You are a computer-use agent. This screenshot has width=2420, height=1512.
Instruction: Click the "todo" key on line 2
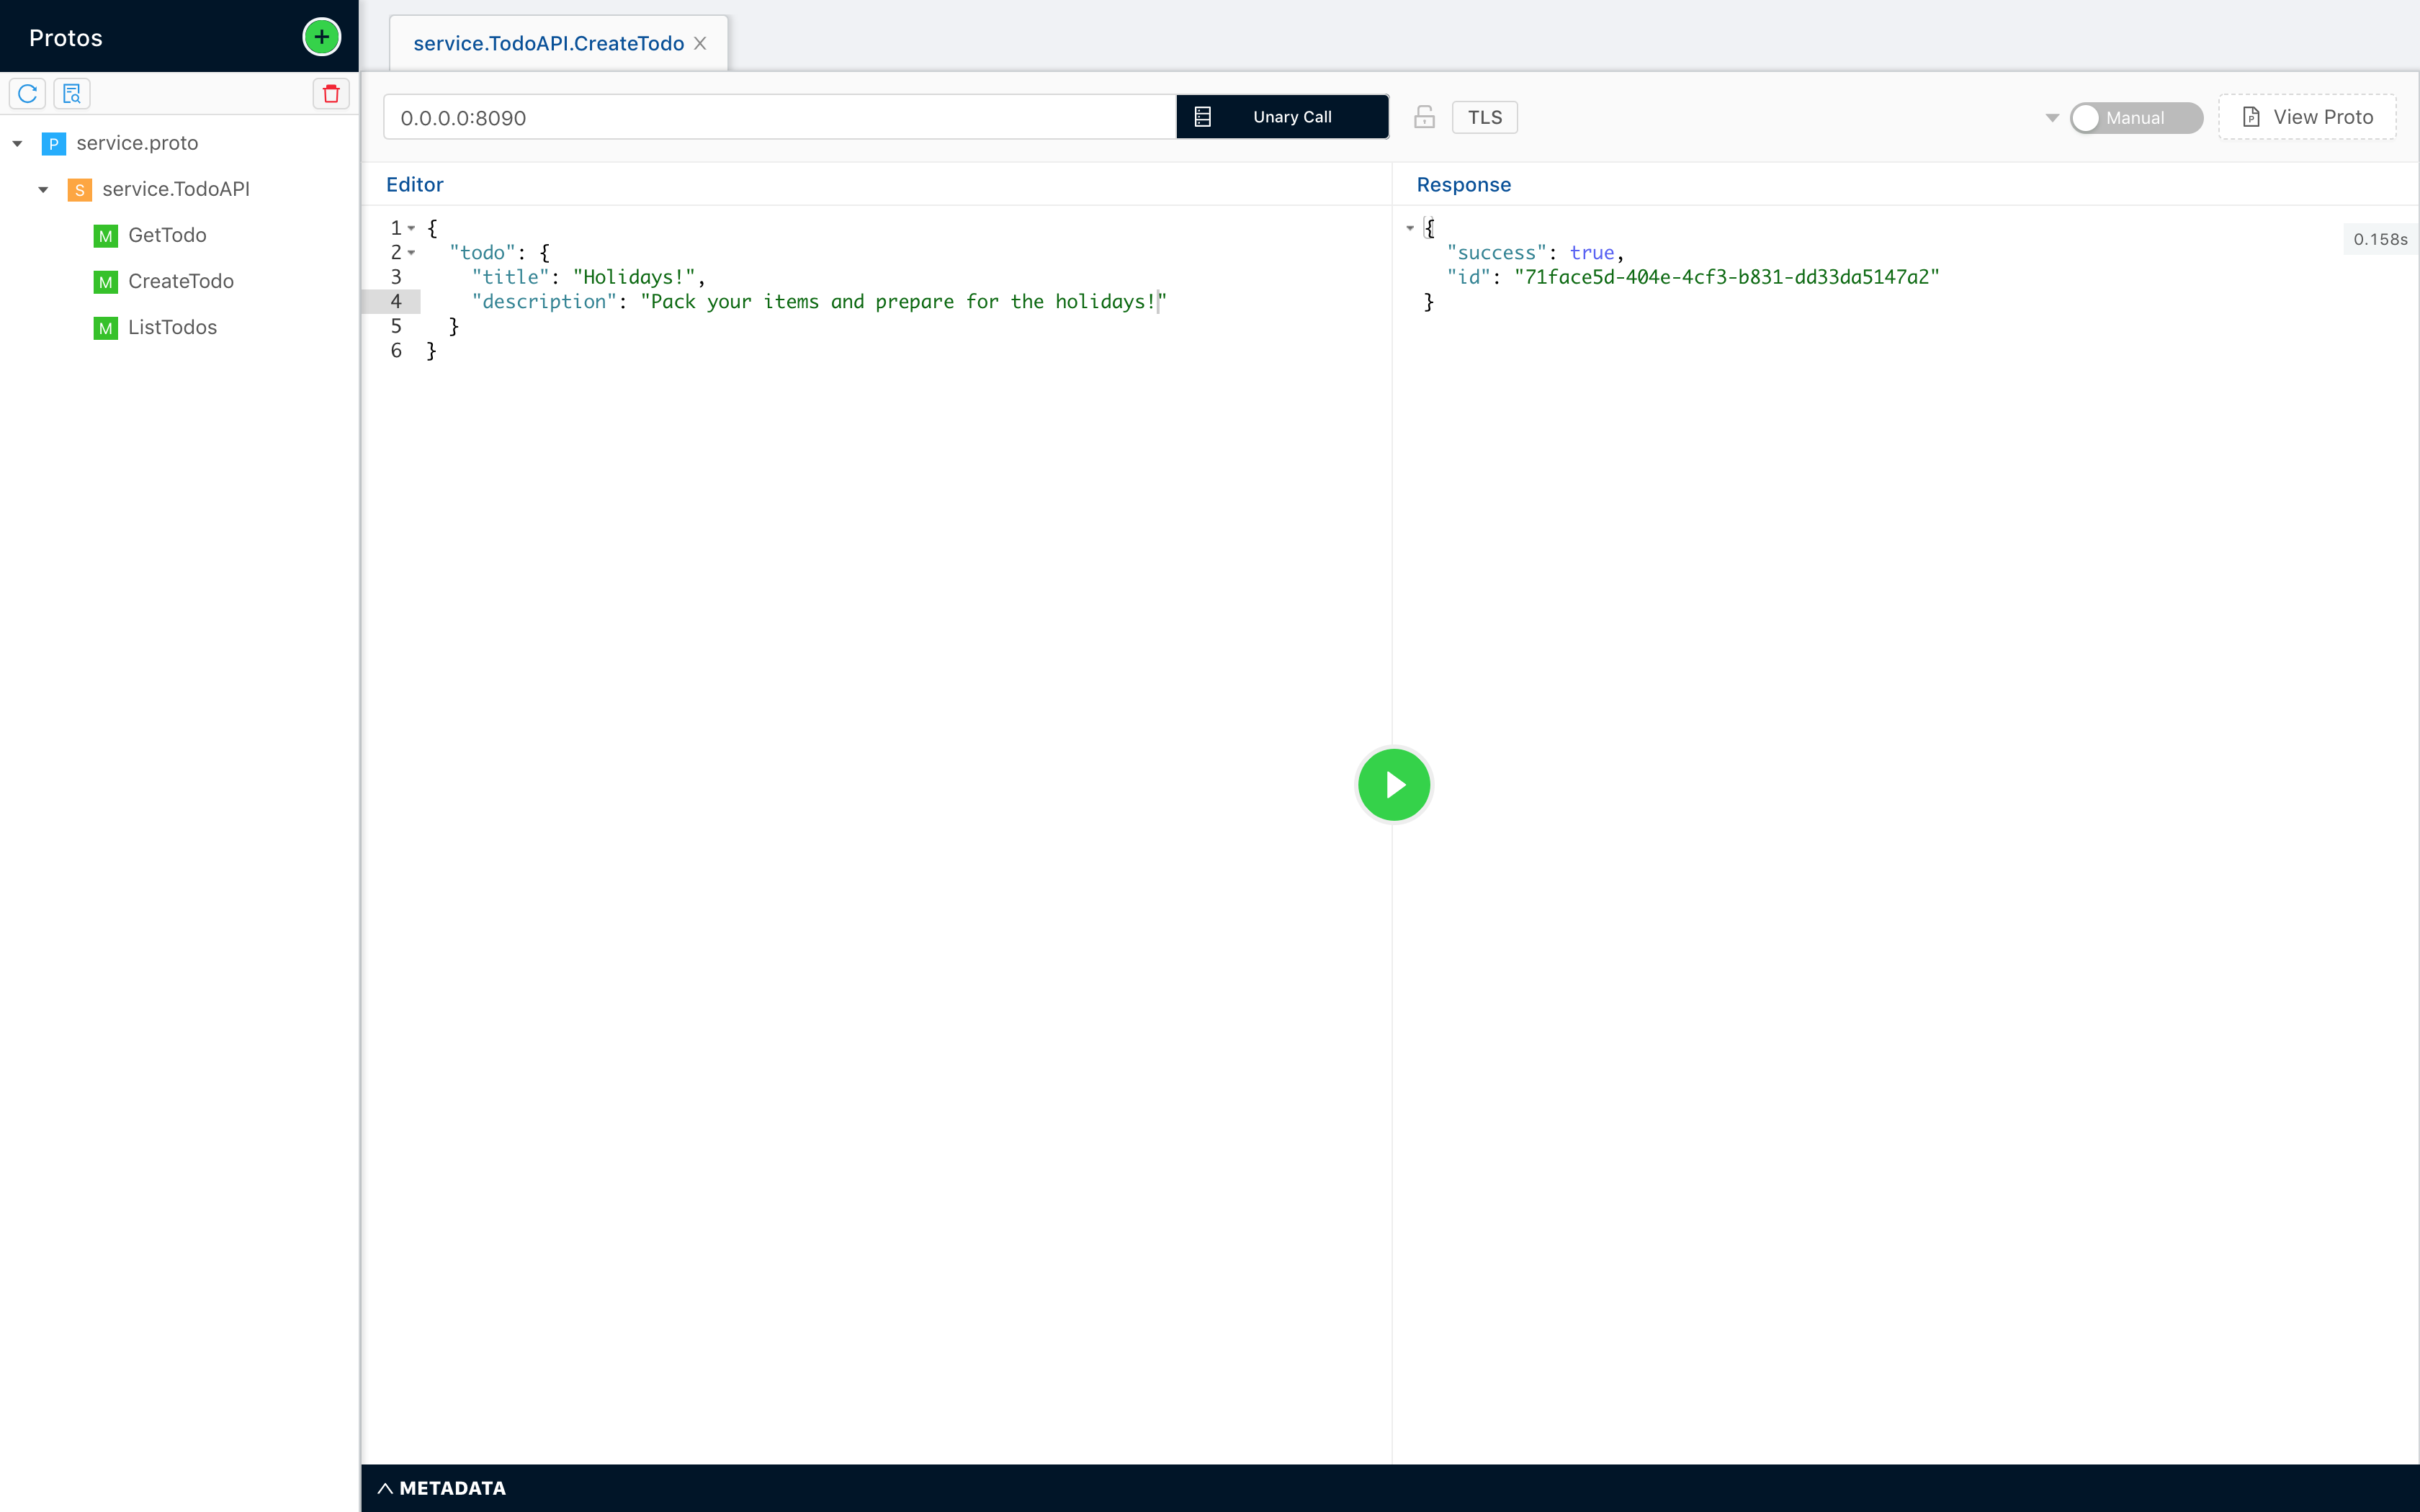coord(482,252)
